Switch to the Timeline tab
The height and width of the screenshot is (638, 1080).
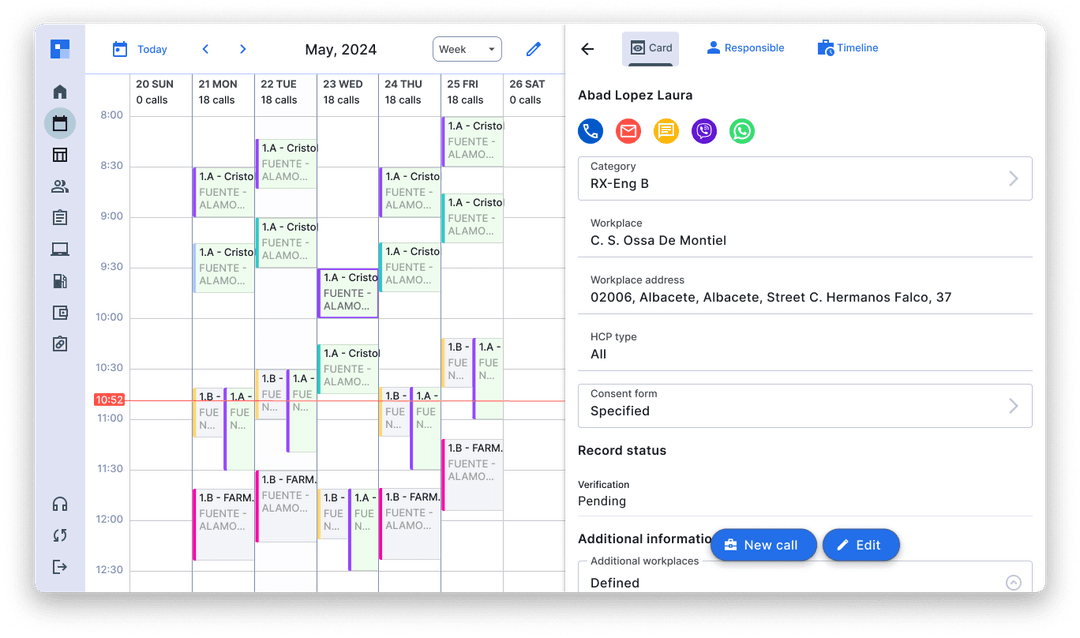coord(848,48)
